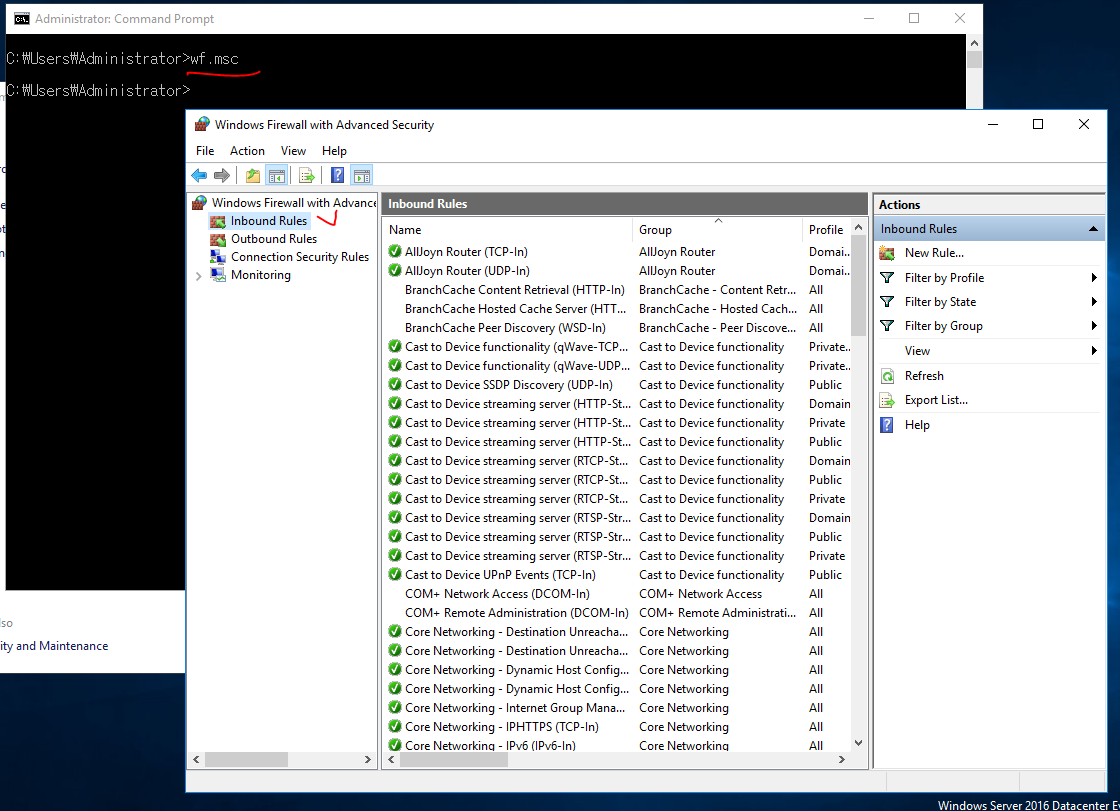Screen dimensions: 1120x811
Task: Click green check icon of AllJoyn Router (TCP-In)
Action: pos(395,252)
